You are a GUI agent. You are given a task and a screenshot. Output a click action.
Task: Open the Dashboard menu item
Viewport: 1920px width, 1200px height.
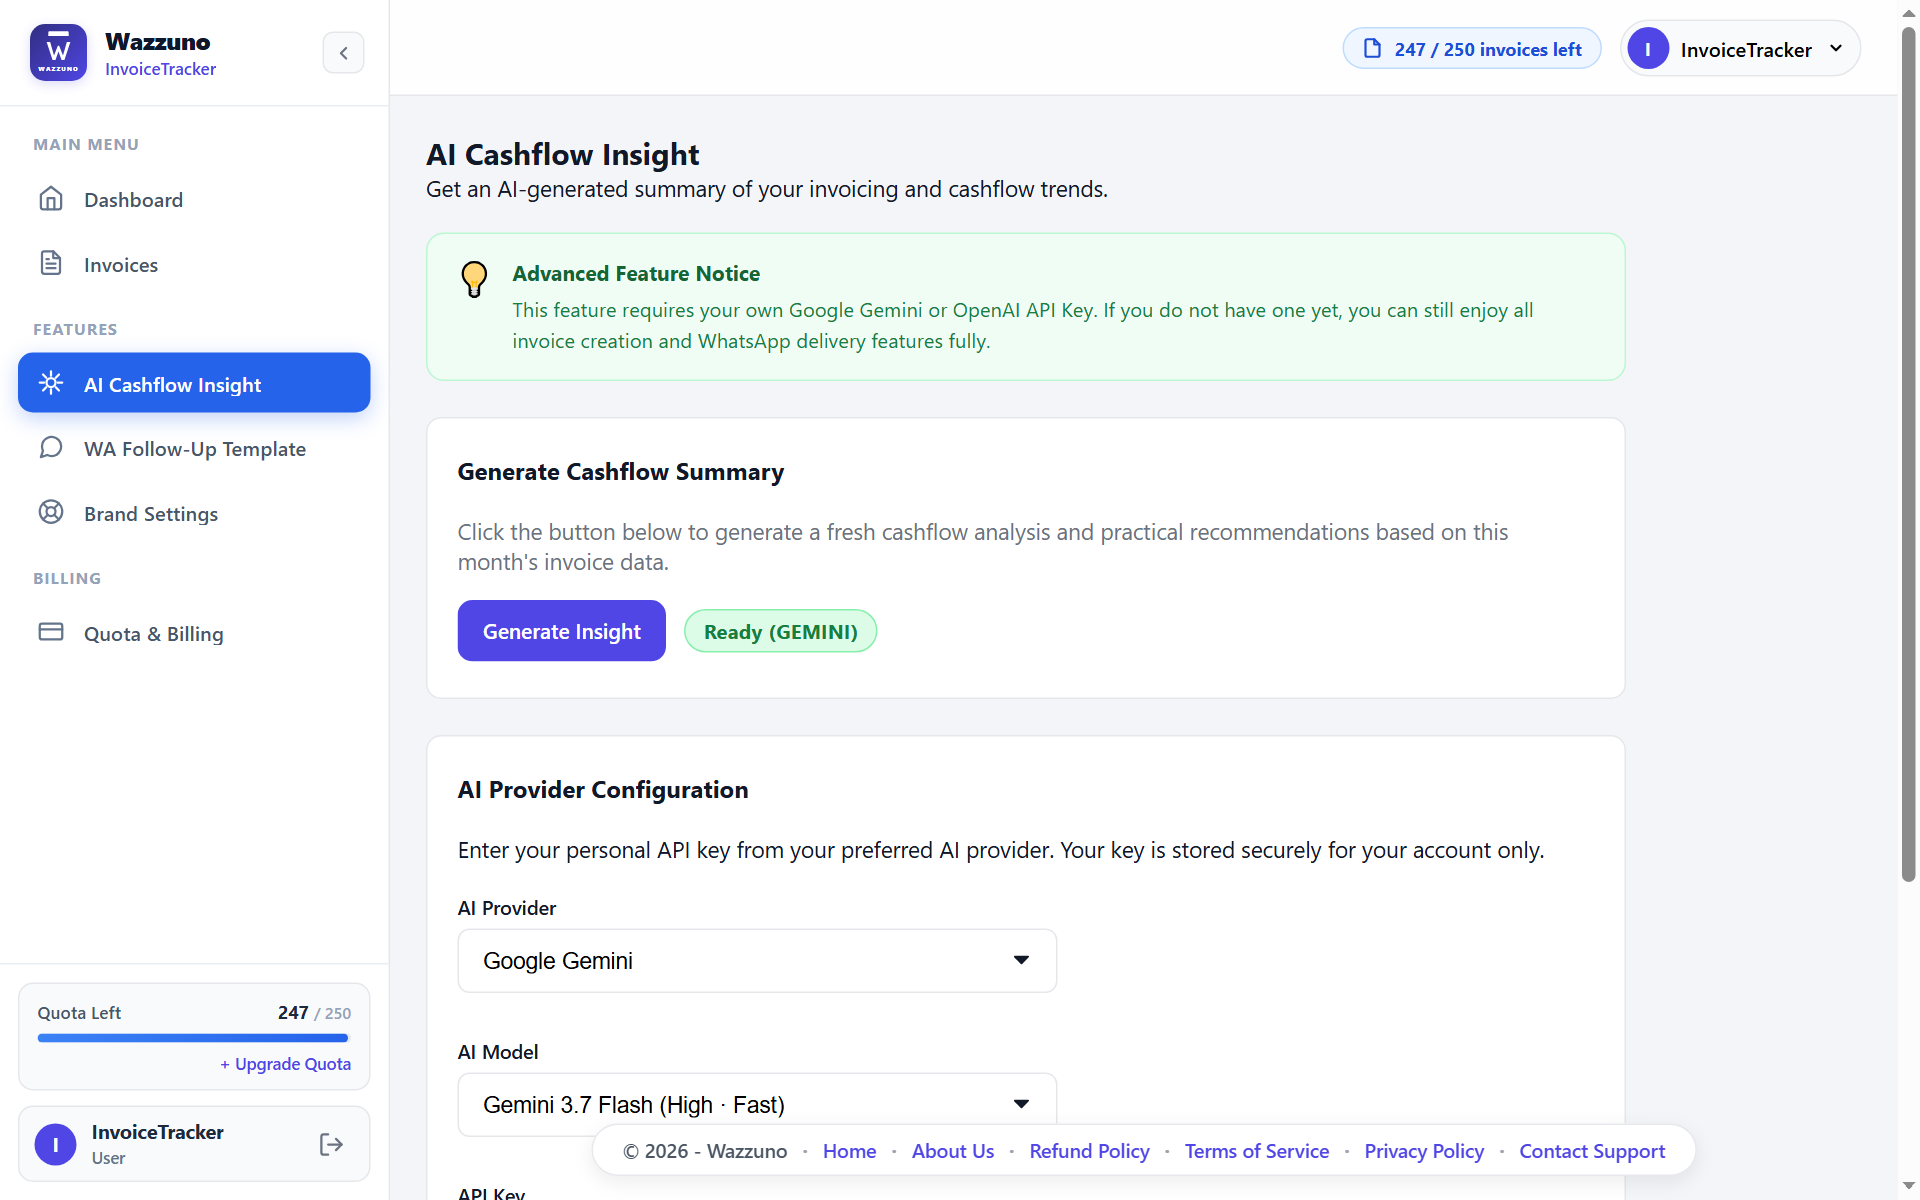tap(194, 199)
